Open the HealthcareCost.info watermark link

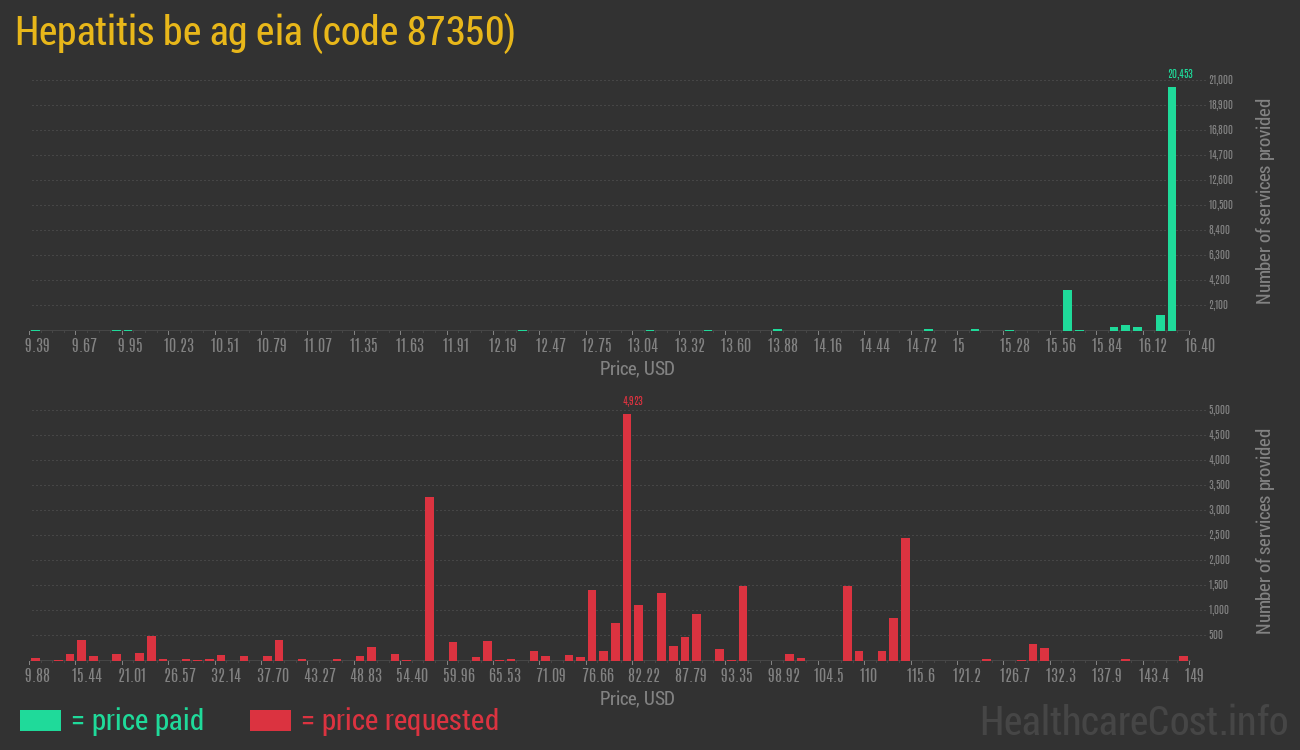[1133, 720]
